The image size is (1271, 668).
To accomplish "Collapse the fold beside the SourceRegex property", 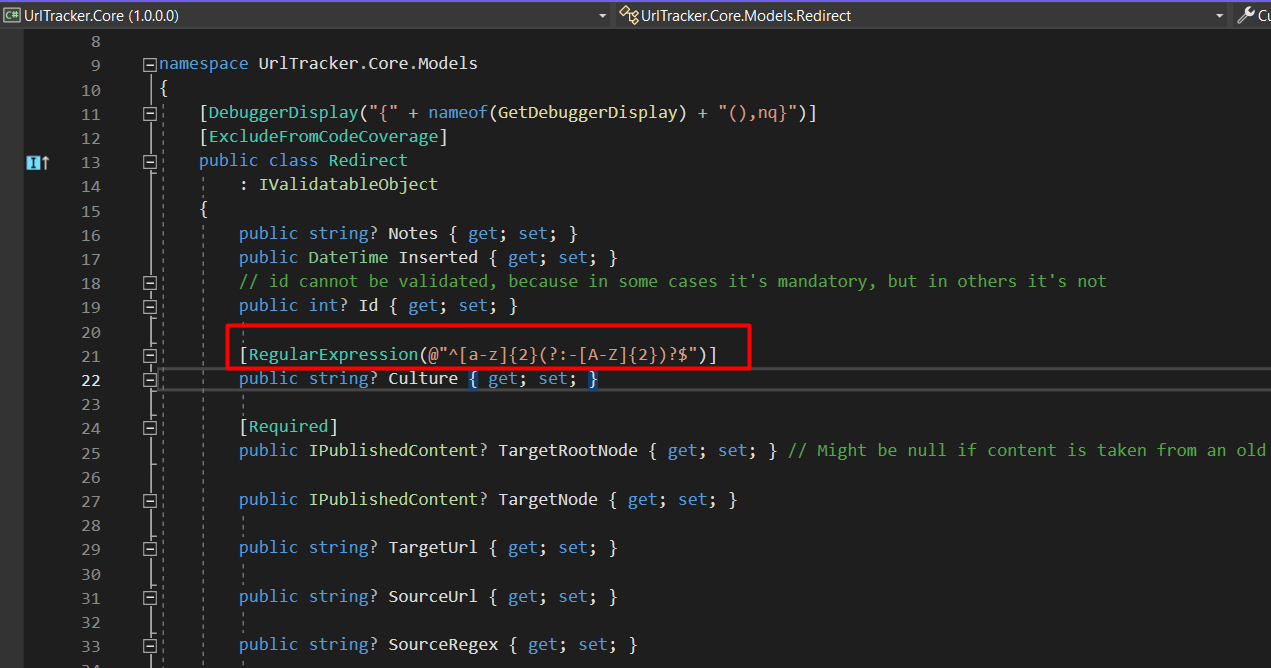I will tap(150, 644).
